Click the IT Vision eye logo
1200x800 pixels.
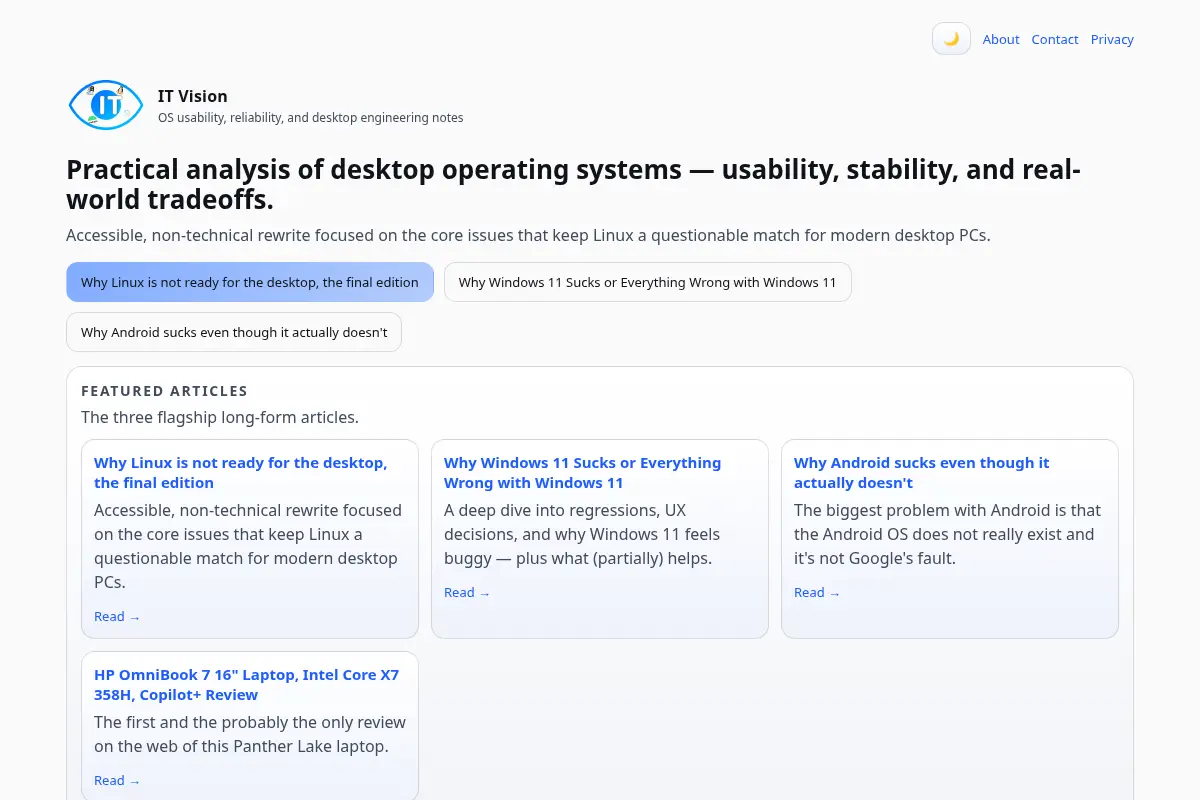click(x=106, y=105)
